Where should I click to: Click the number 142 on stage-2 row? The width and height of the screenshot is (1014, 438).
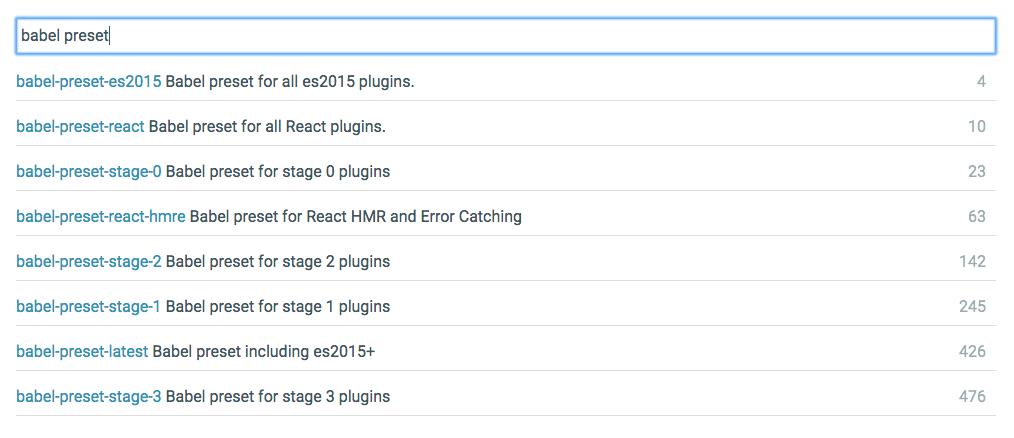[972, 261]
